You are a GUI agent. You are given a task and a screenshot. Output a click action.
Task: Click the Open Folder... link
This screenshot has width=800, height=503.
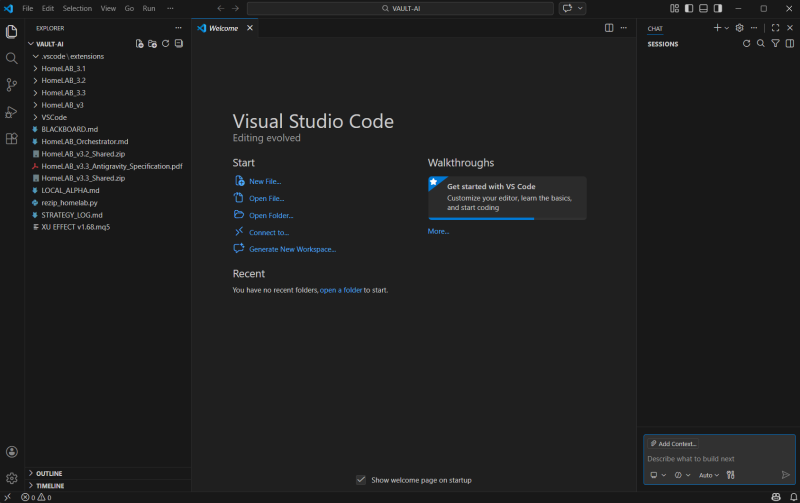pos(271,215)
